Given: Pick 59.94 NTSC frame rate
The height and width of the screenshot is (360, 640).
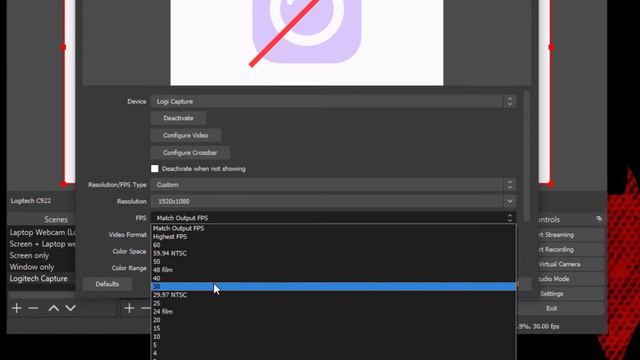Looking at the screenshot, I should 333,253.
